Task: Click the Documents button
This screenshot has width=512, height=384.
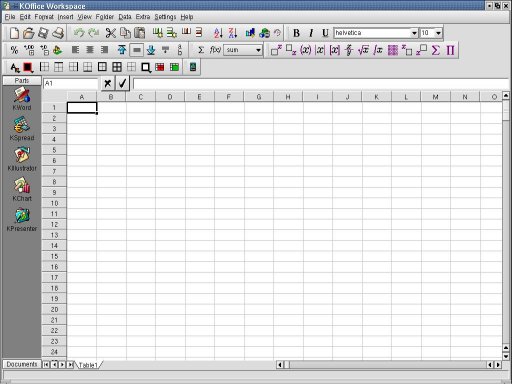Action: (x=22, y=364)
